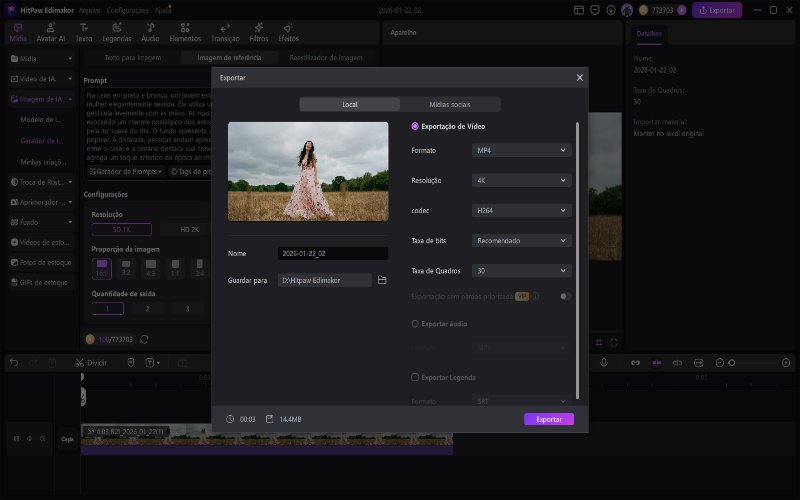Click the microphone icon on timeline toolbar

tap(605, 362)
